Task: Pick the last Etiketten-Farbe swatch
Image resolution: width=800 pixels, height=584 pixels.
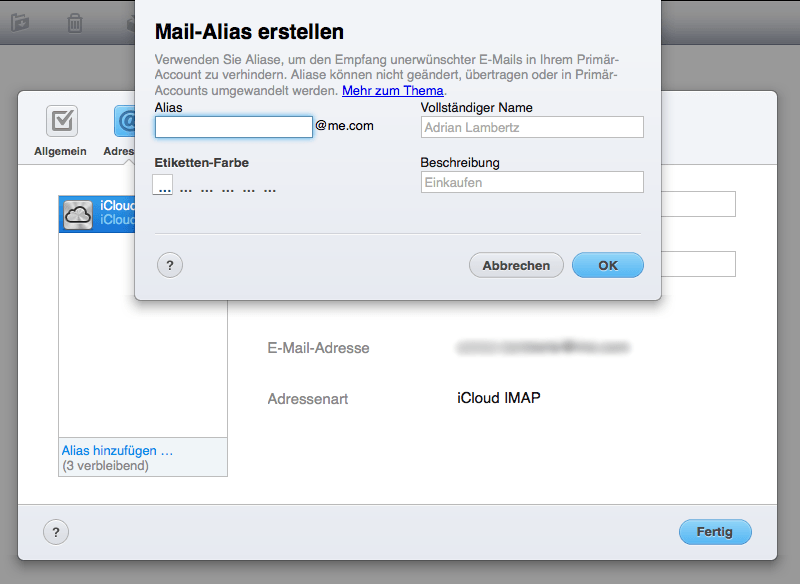Action: pyautogui.click(x=270, y=189)
